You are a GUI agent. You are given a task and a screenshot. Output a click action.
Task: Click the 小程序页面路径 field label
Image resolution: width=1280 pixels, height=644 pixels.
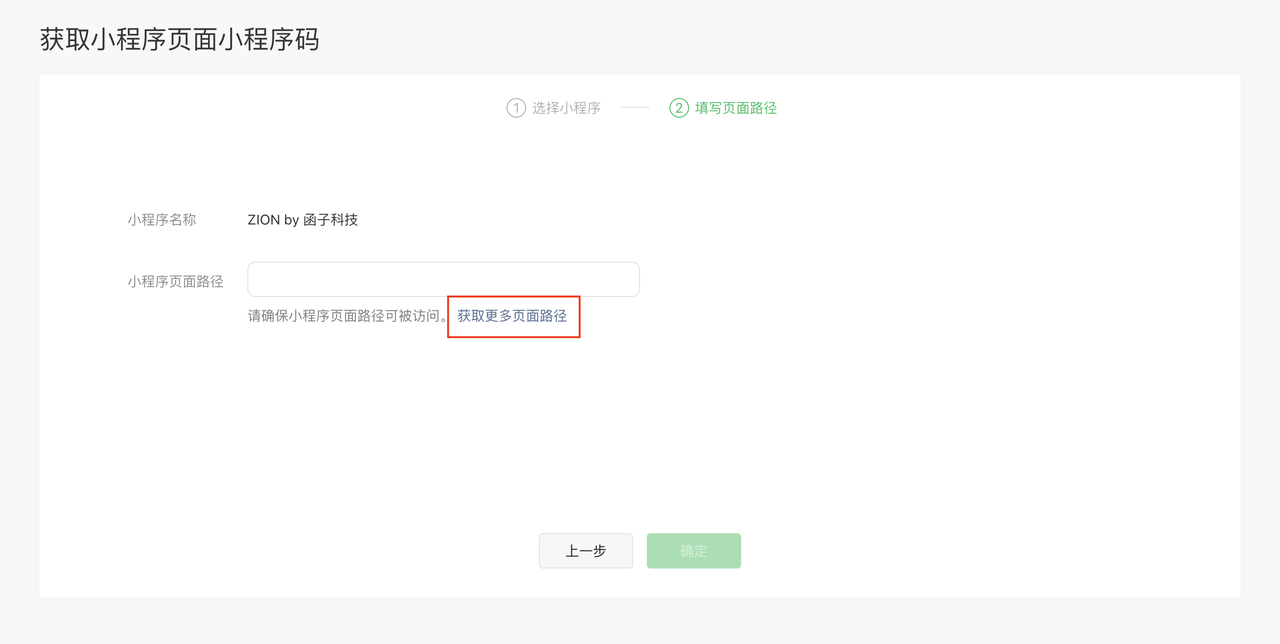(x=175, y=282)
